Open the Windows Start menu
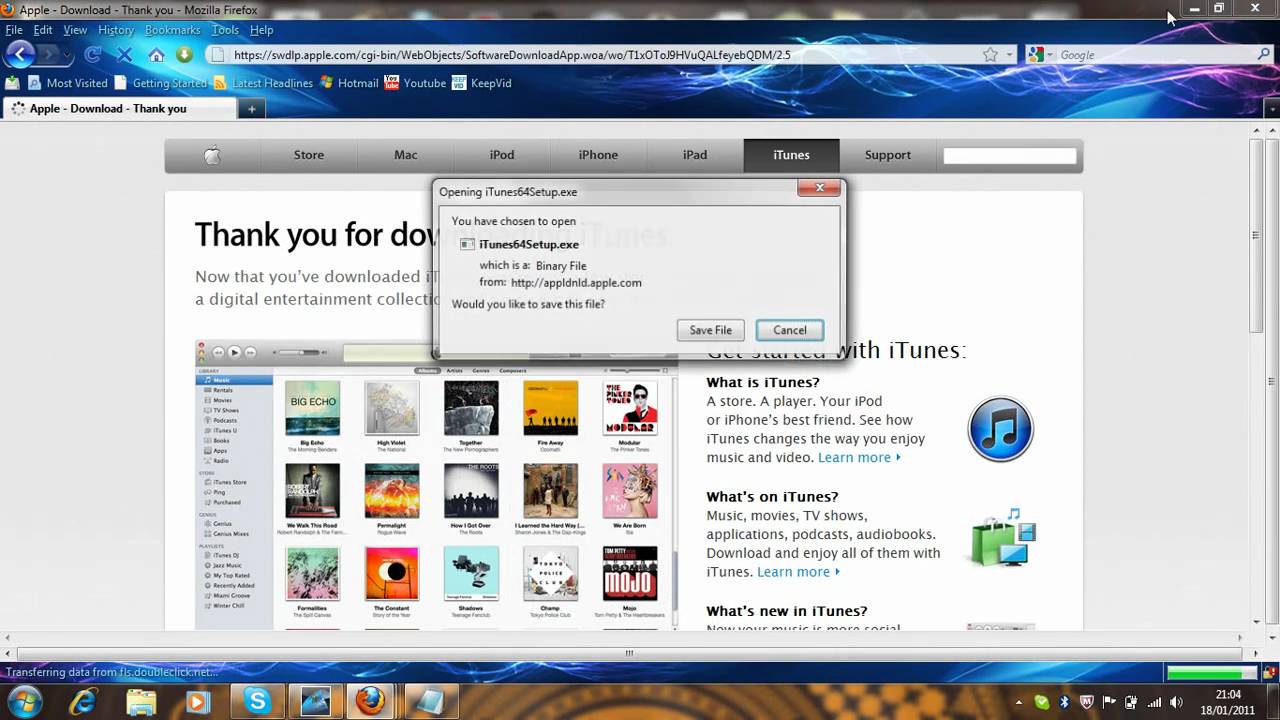1280x720 pixels. [24, 701]
